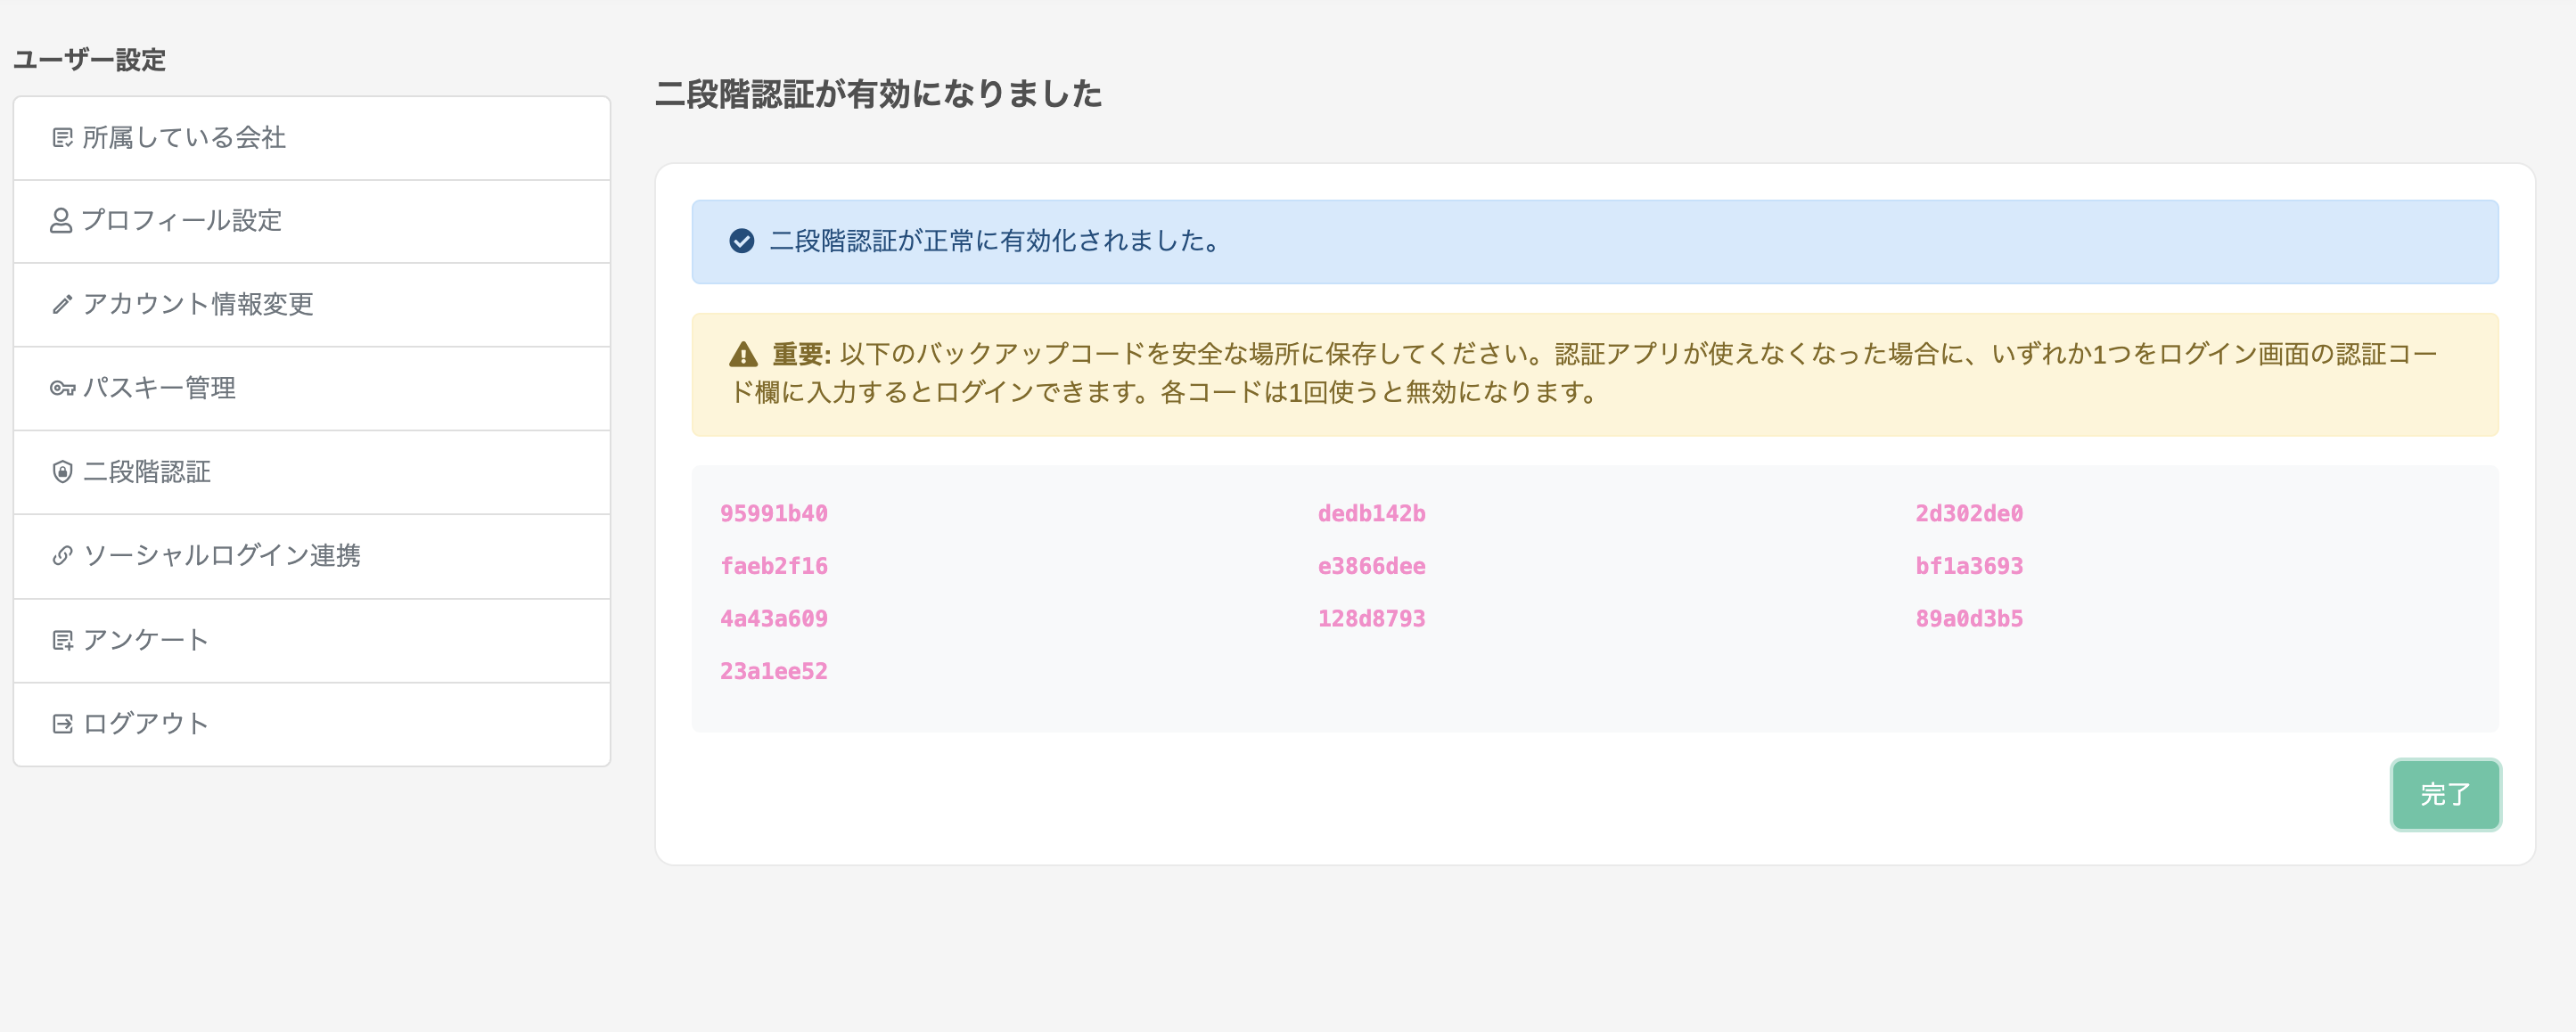
Task: Click backup code 128d8793
Action: (x=1371, y=619)
